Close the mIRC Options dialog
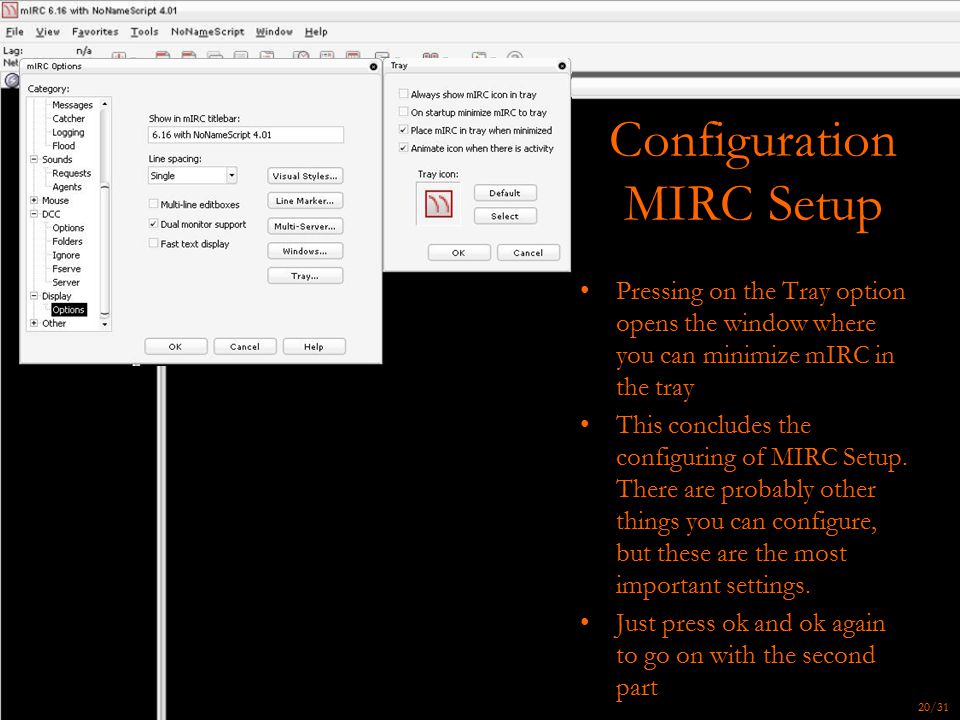Viewport: 960px width, 720px height. click(373, 66)
